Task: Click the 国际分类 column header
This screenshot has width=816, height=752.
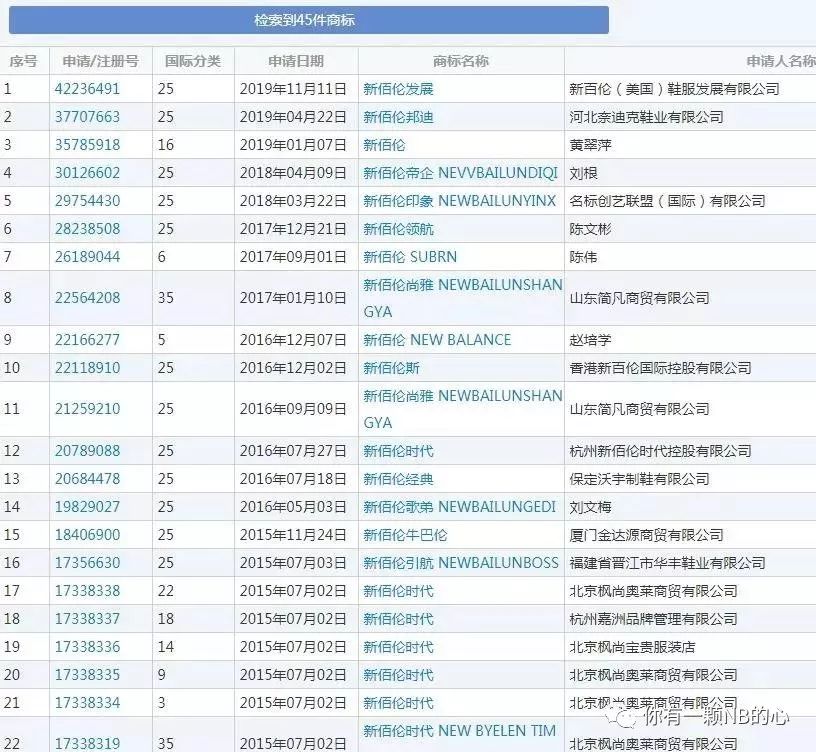Action: 193,61
